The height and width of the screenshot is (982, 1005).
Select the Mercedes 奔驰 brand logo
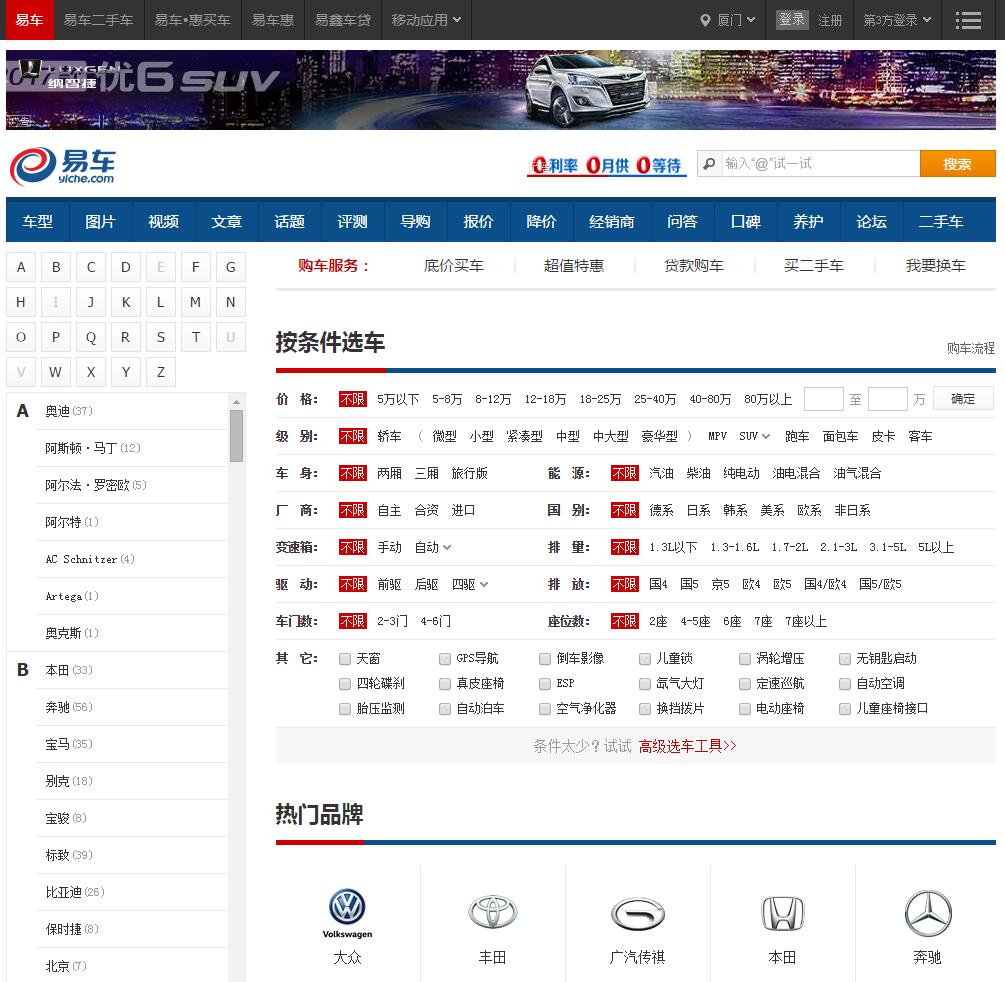(927, 913)
